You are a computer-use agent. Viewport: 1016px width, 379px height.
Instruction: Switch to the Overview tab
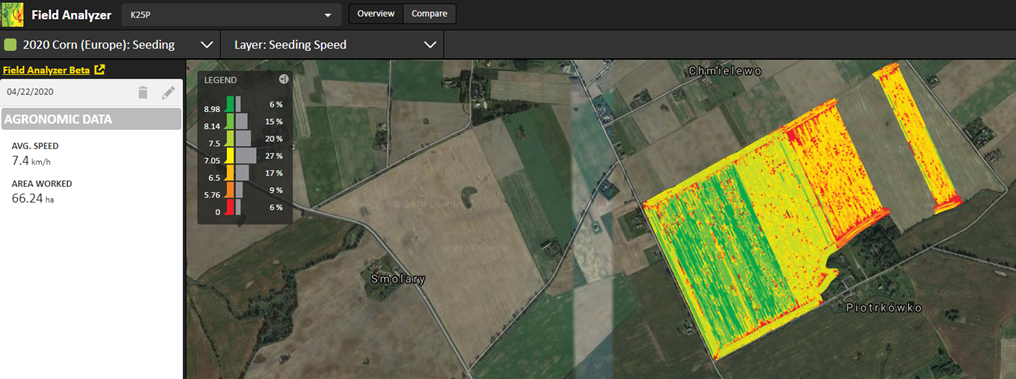(x=376, y=14)
